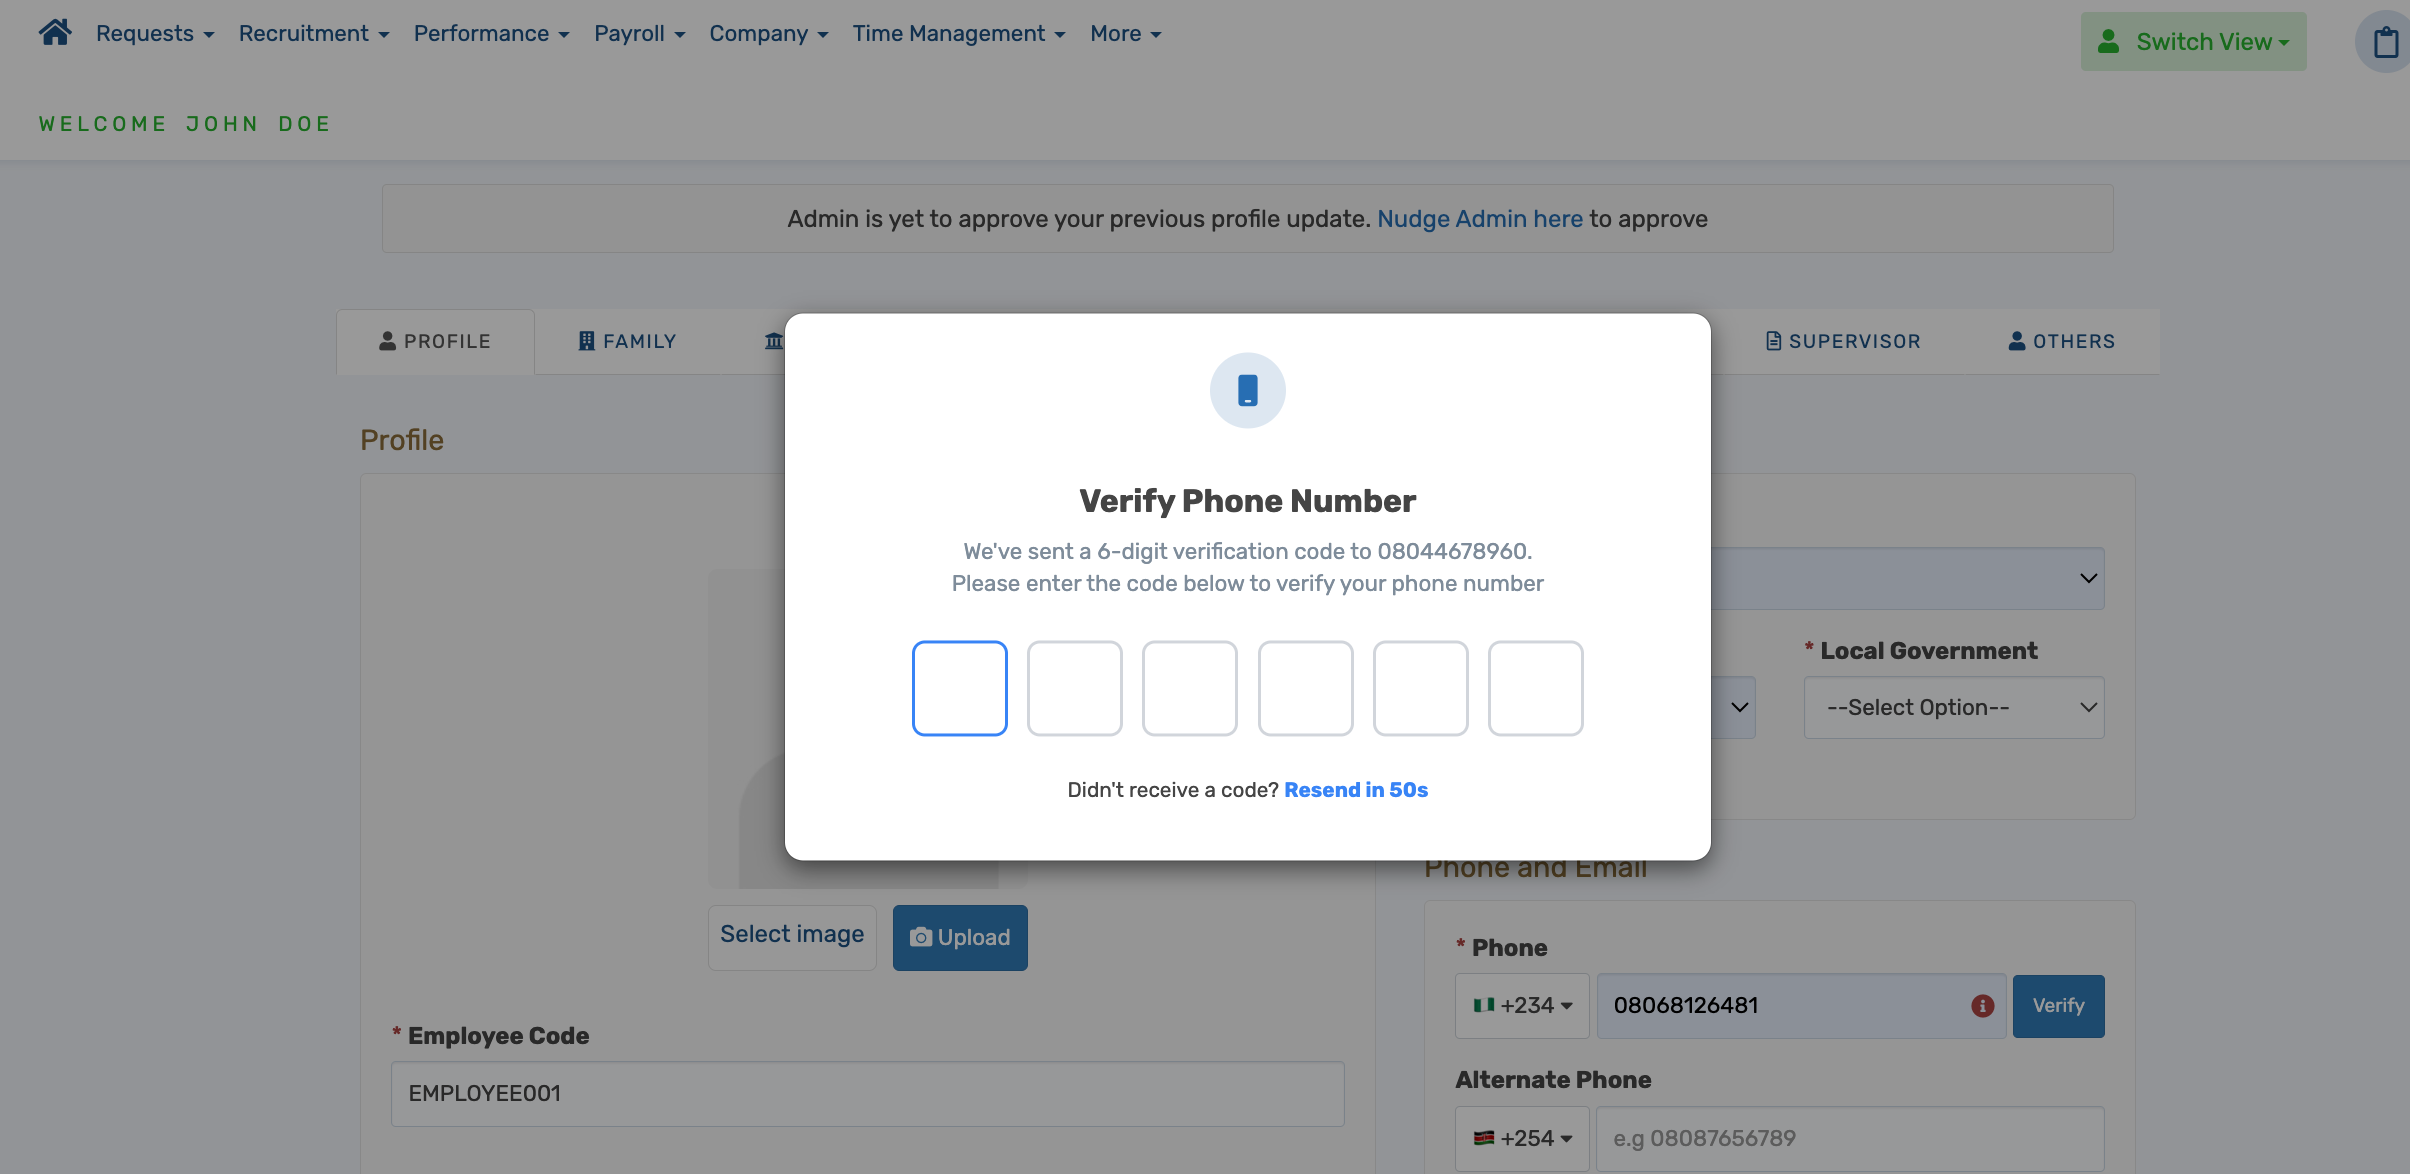The image size is (2410, 1174).
Task: Switch to the OTHERS tab
Action: (2061, 342)
